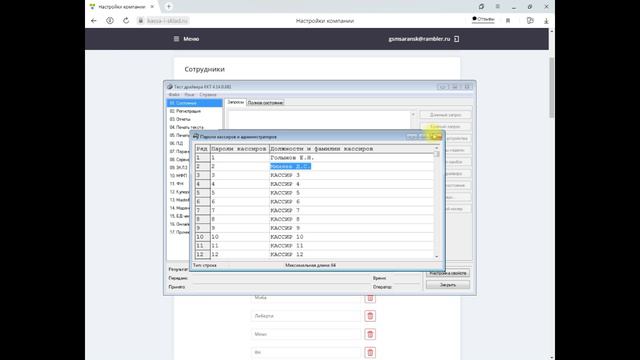Switch to the Запросы tab
The image size is (640, 360).
[236, 102]
